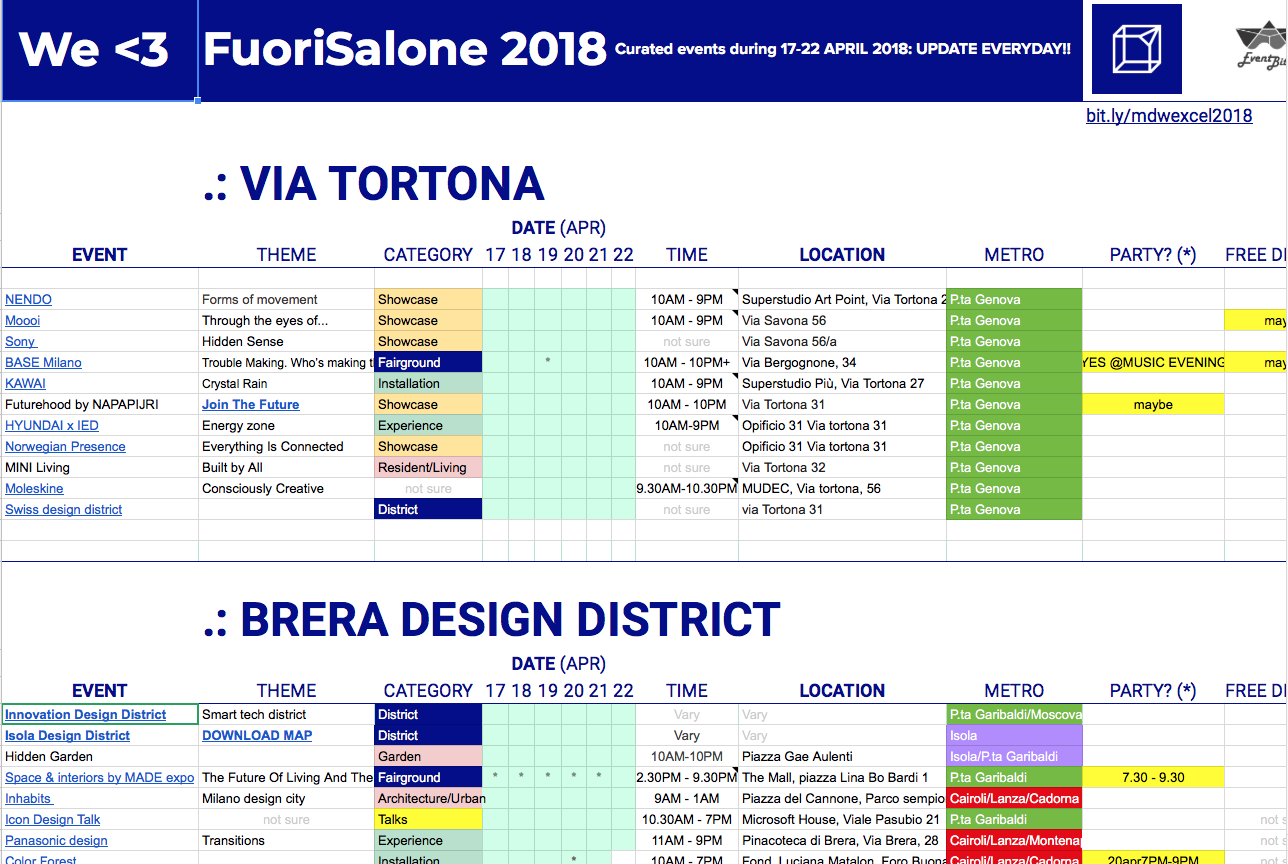The height and width of the screenshot is (864, 1288).
Task: Select the '9AM - 1AM' time cell
Action: [x=687, y=798]
